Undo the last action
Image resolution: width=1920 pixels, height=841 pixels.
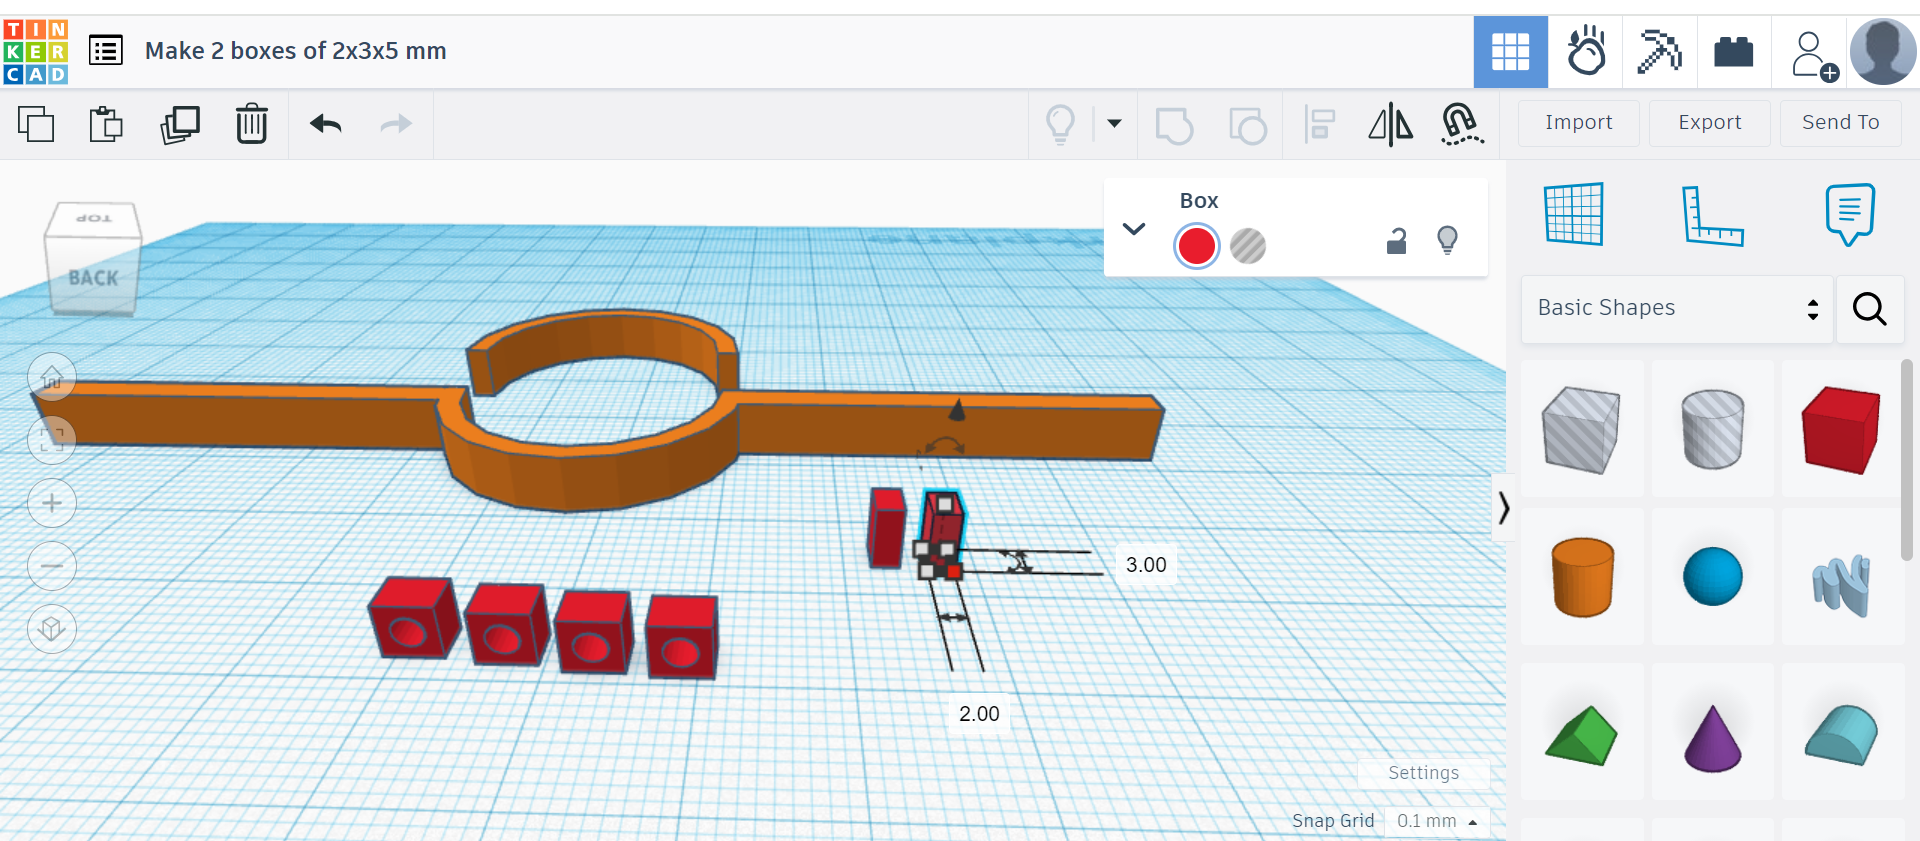[326, 124]
